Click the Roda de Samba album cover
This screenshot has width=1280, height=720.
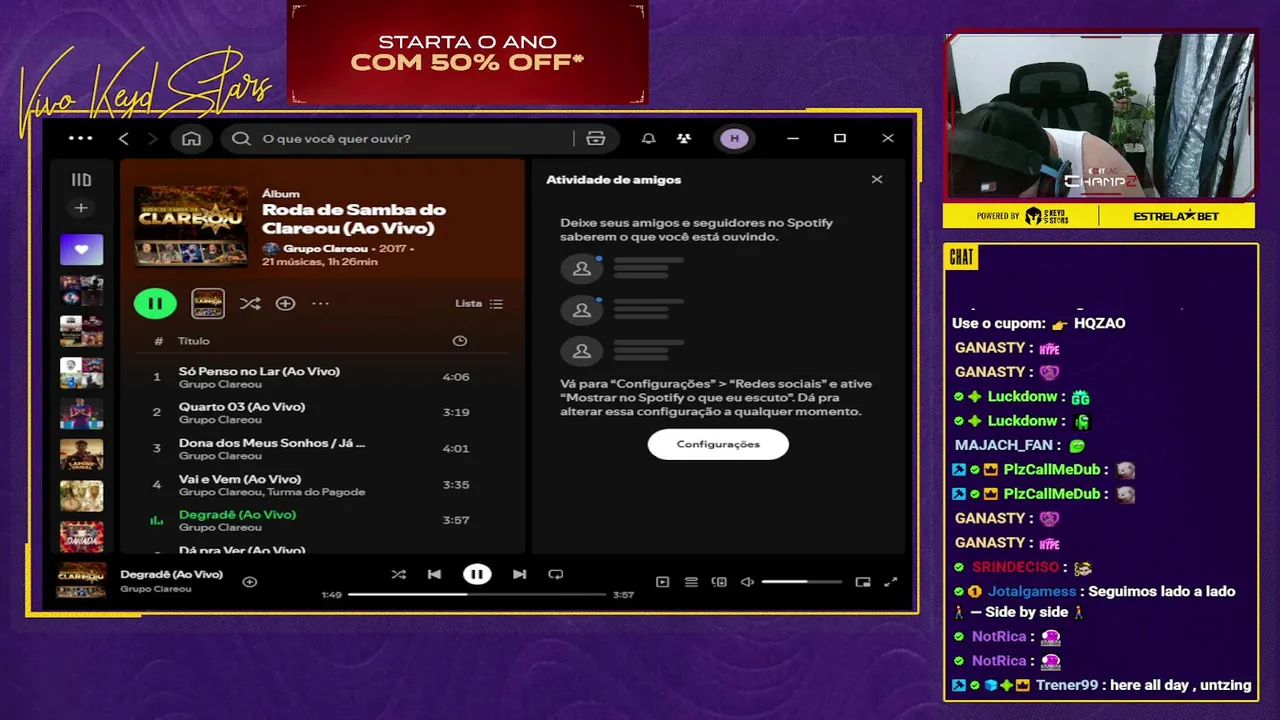pos(191,226)
